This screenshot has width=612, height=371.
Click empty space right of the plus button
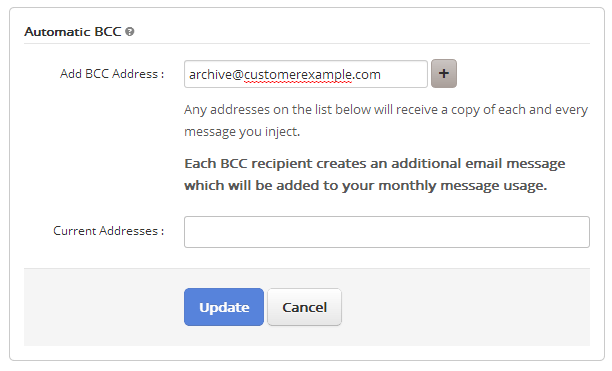(x=523, y=73)
